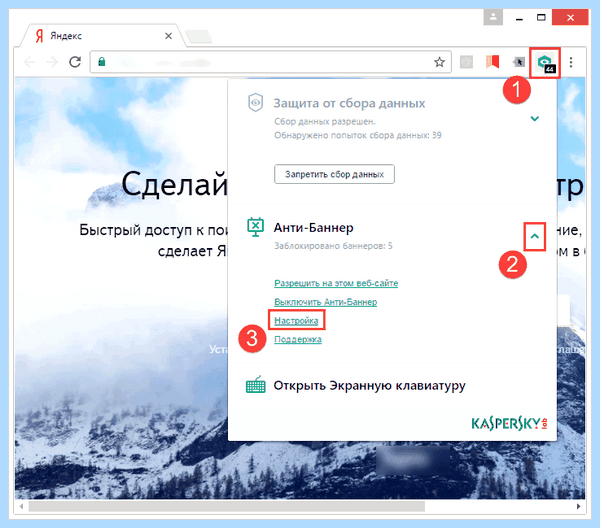Click Открыть Экранную клавиатуру

click(369, 385)
